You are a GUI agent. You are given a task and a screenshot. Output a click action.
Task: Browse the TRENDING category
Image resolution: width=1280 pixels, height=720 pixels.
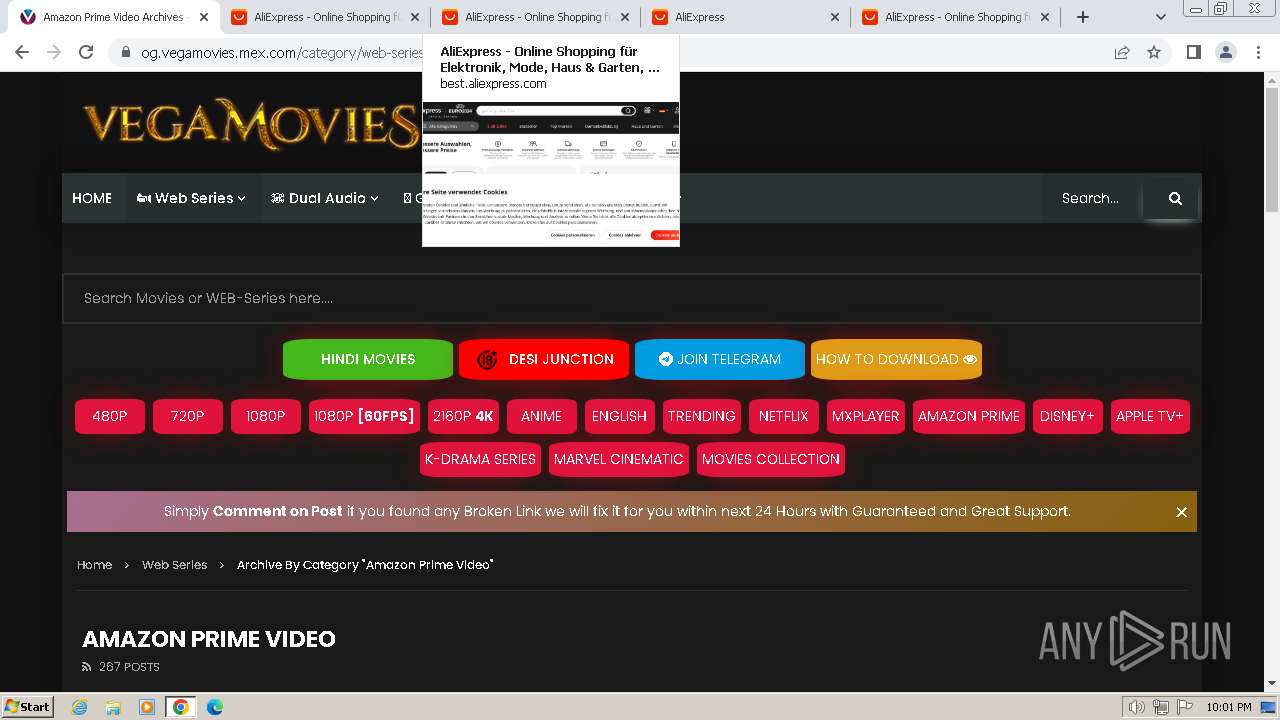(702, 416)
